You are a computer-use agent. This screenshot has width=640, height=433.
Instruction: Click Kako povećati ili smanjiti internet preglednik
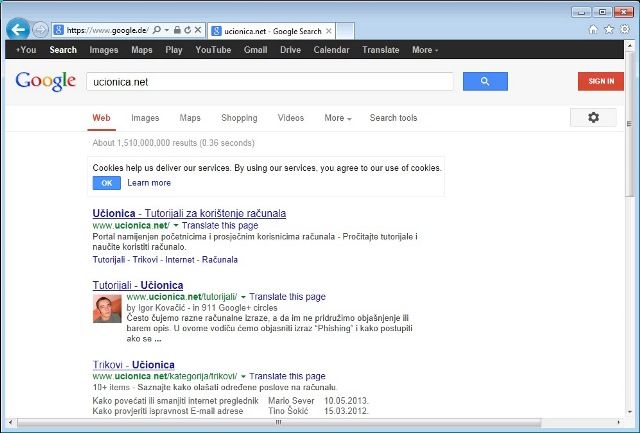click(x=176, y=401)
